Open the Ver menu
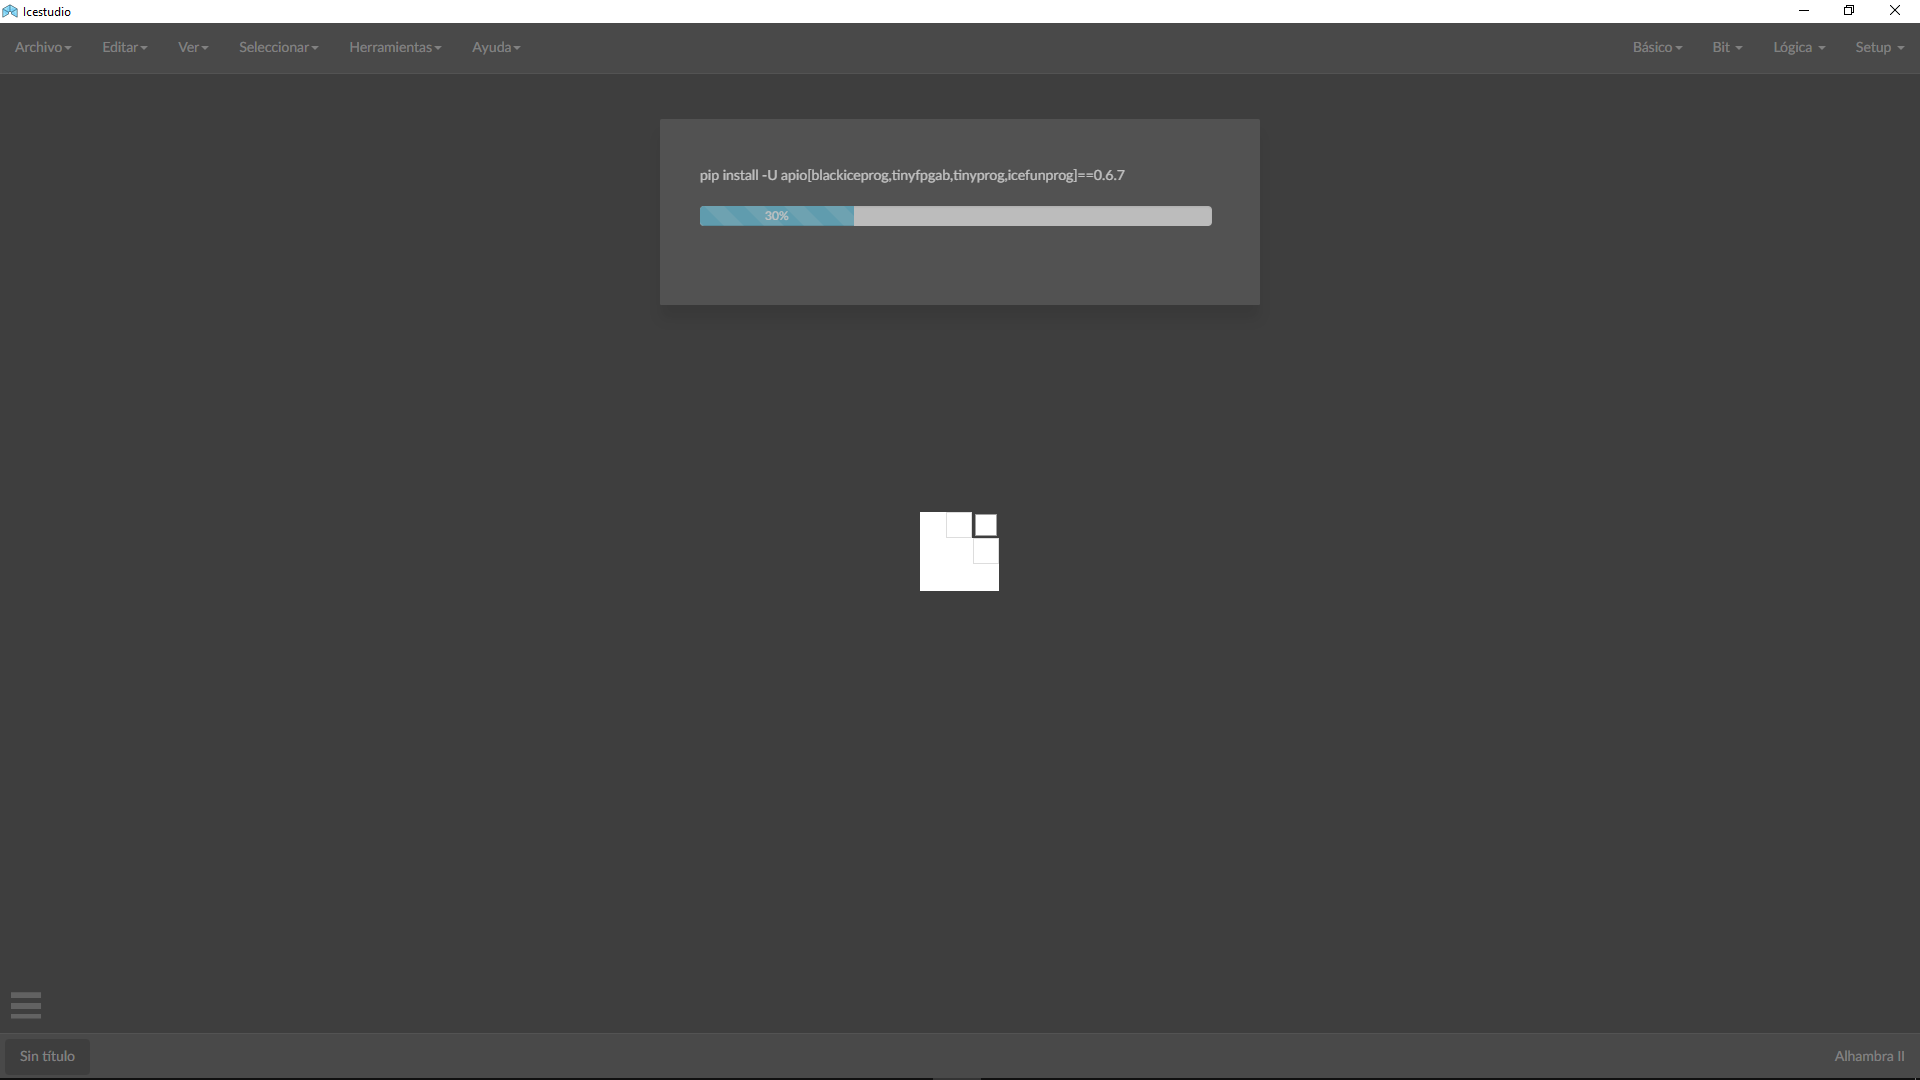This screenshot has width=1920, height=1080. point(192,47)
